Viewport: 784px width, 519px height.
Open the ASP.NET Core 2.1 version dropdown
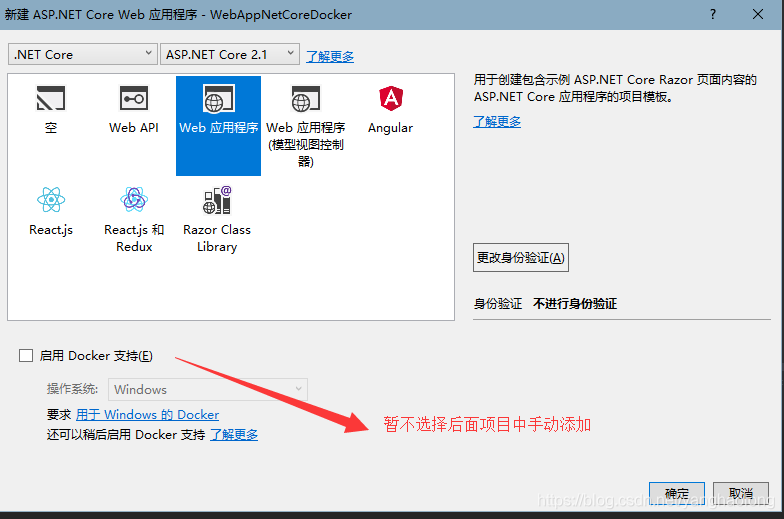230,54
